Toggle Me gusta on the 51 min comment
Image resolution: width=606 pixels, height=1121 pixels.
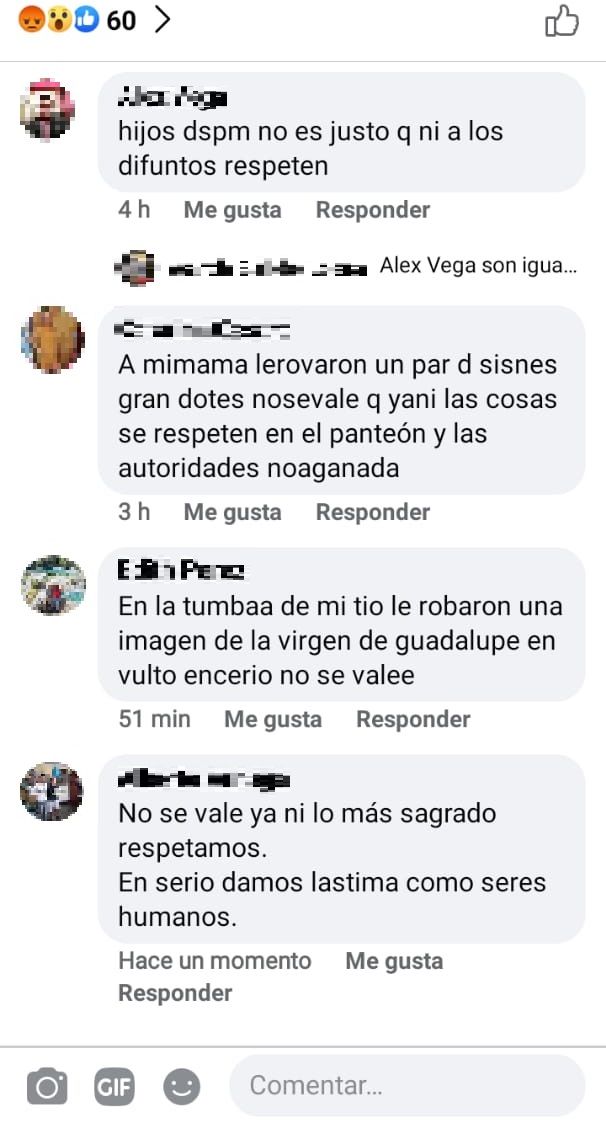(x=273, y=718)
